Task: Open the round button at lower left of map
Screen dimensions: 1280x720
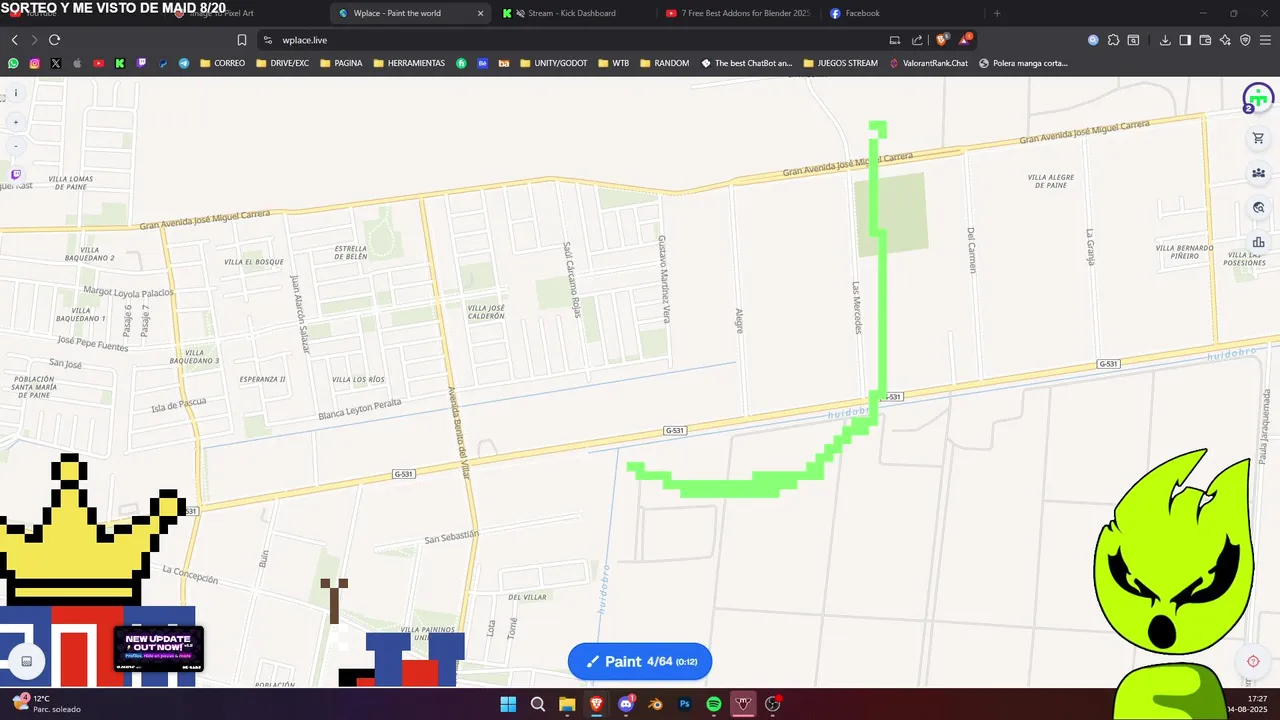Action: (x=27, y=661)
